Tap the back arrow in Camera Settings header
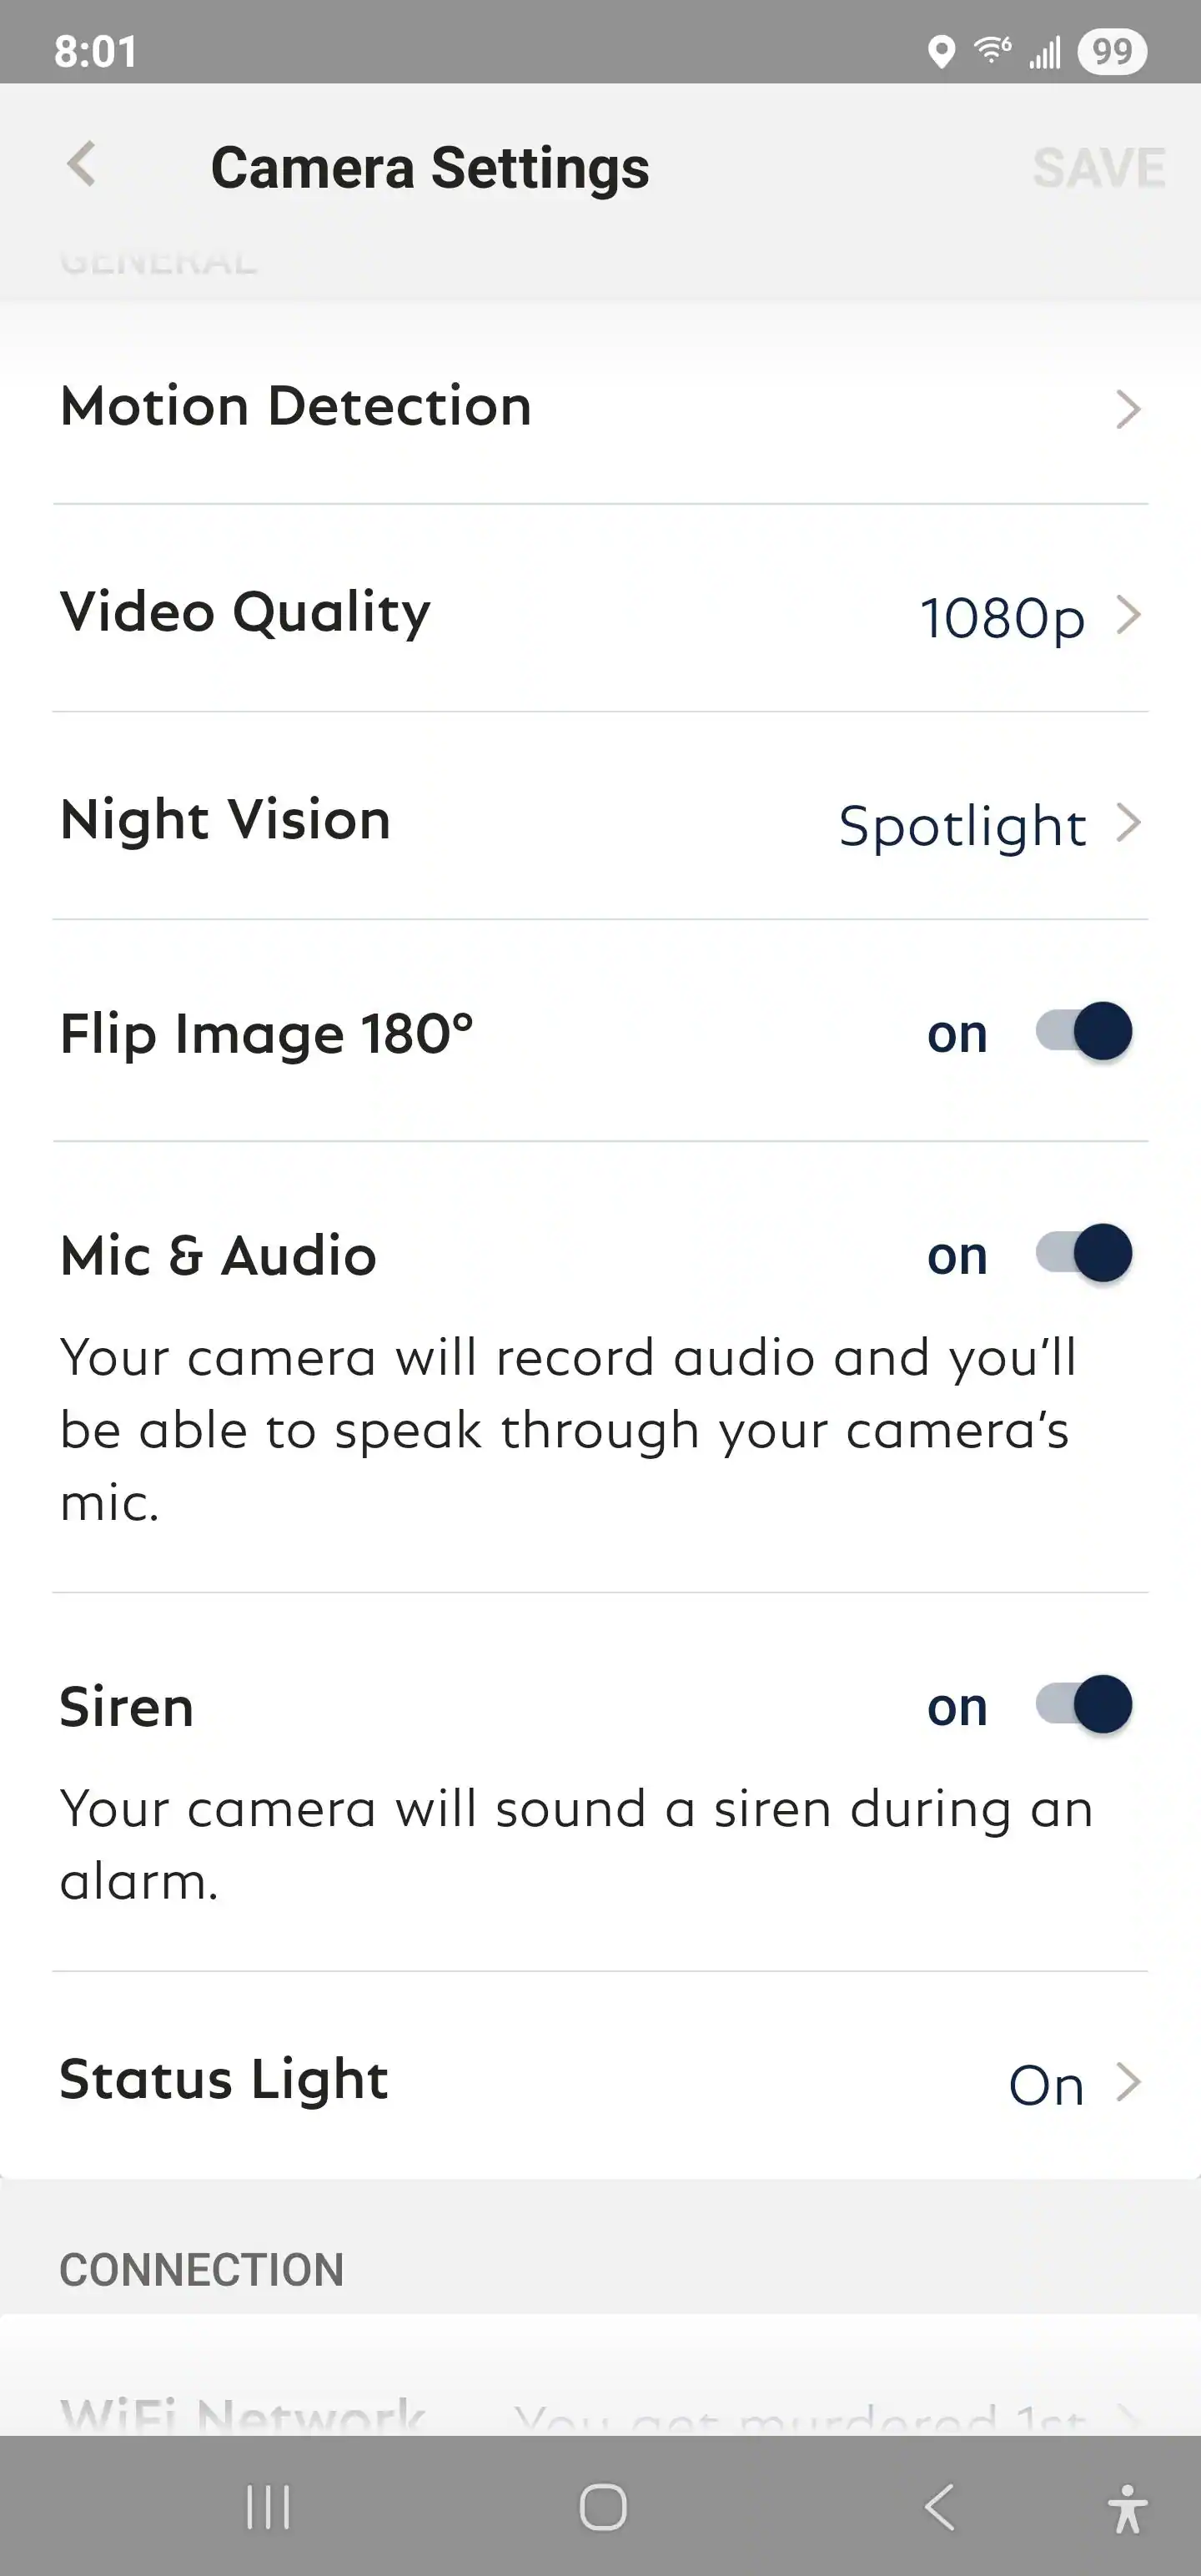The height and width of the screenshot is (2576, 1201). 82,164
